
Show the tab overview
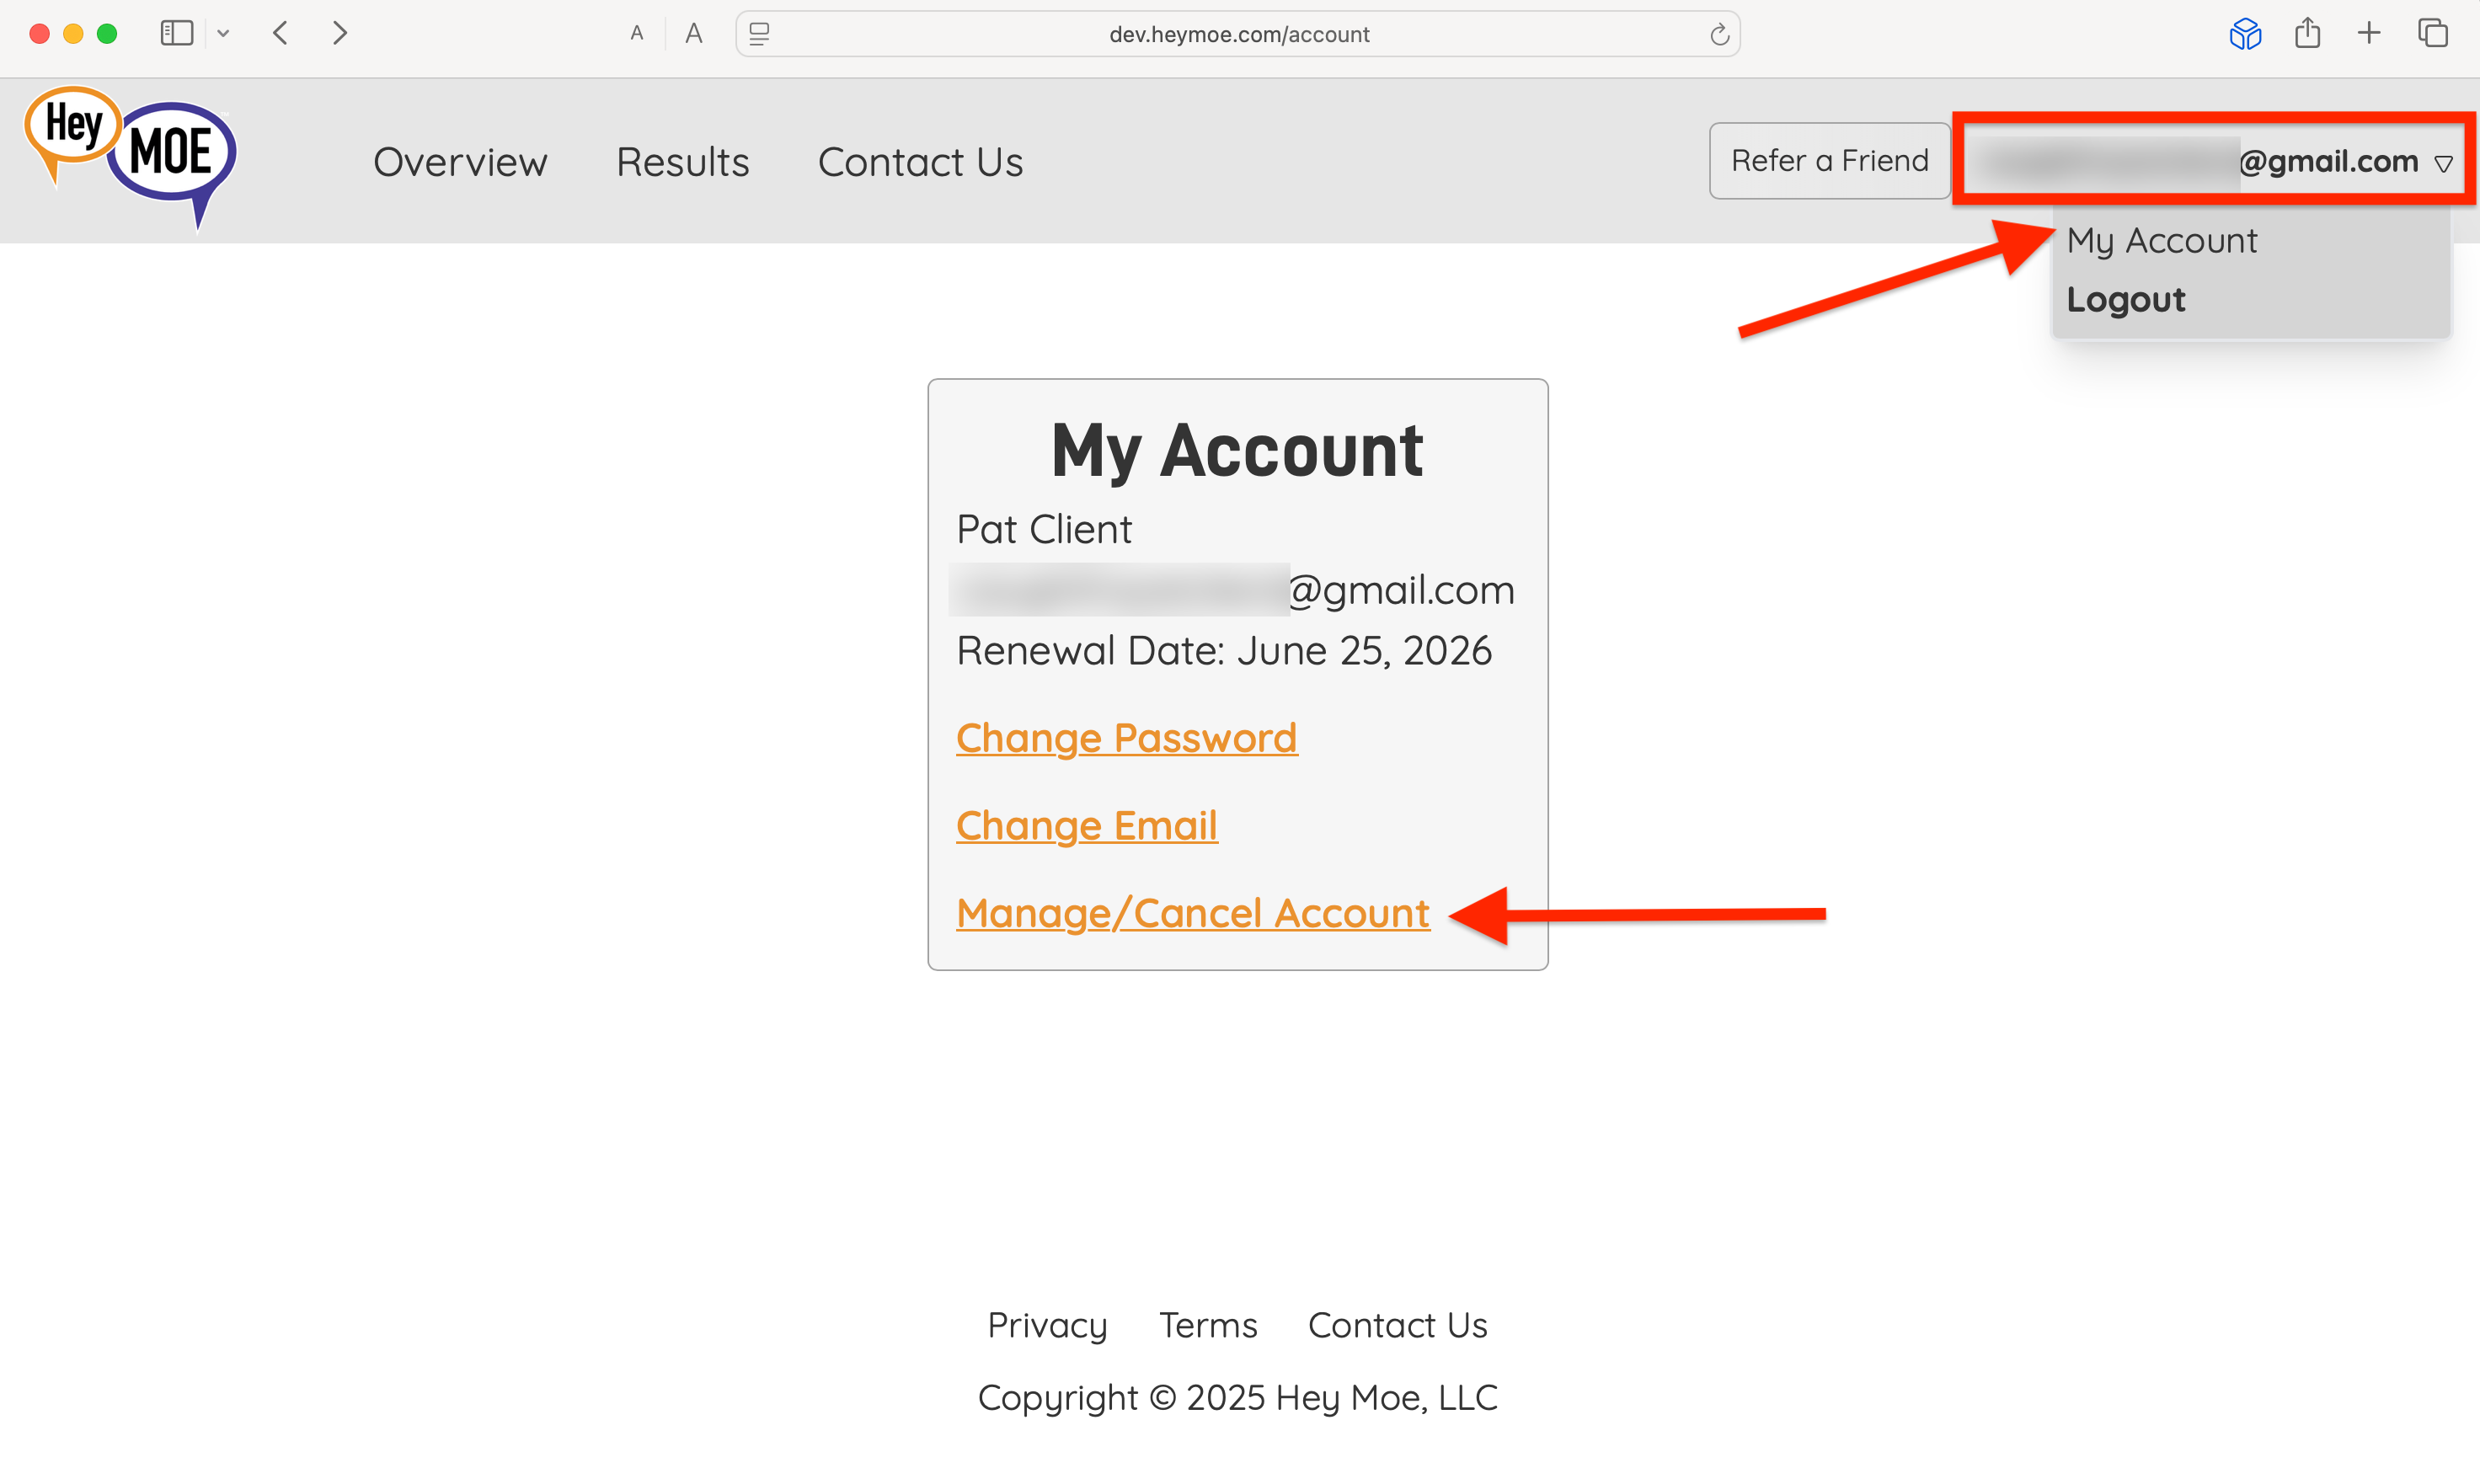2432,33
